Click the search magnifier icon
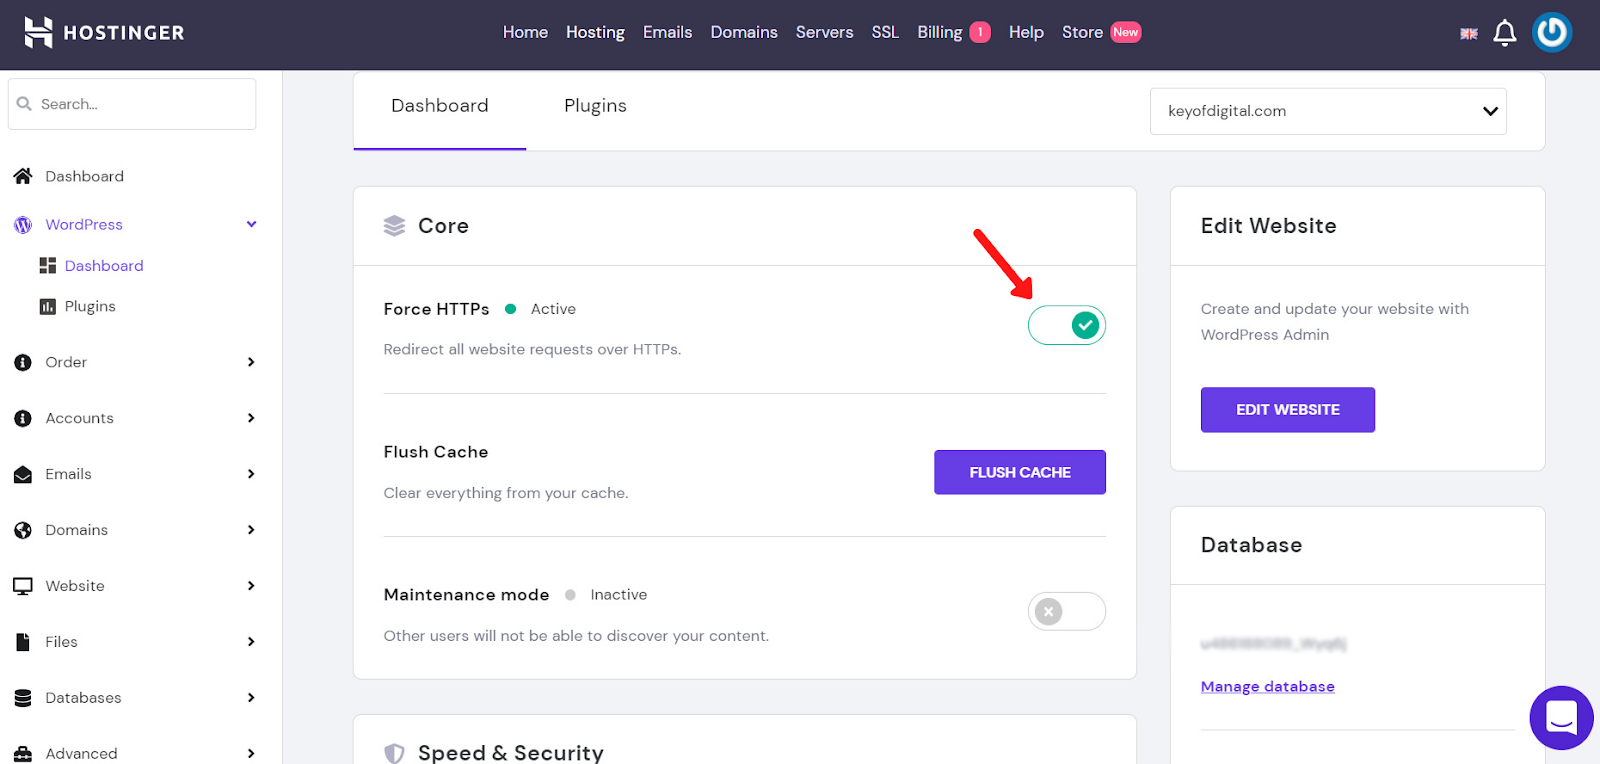This screenshot has height=764, width=1600. 24,104
